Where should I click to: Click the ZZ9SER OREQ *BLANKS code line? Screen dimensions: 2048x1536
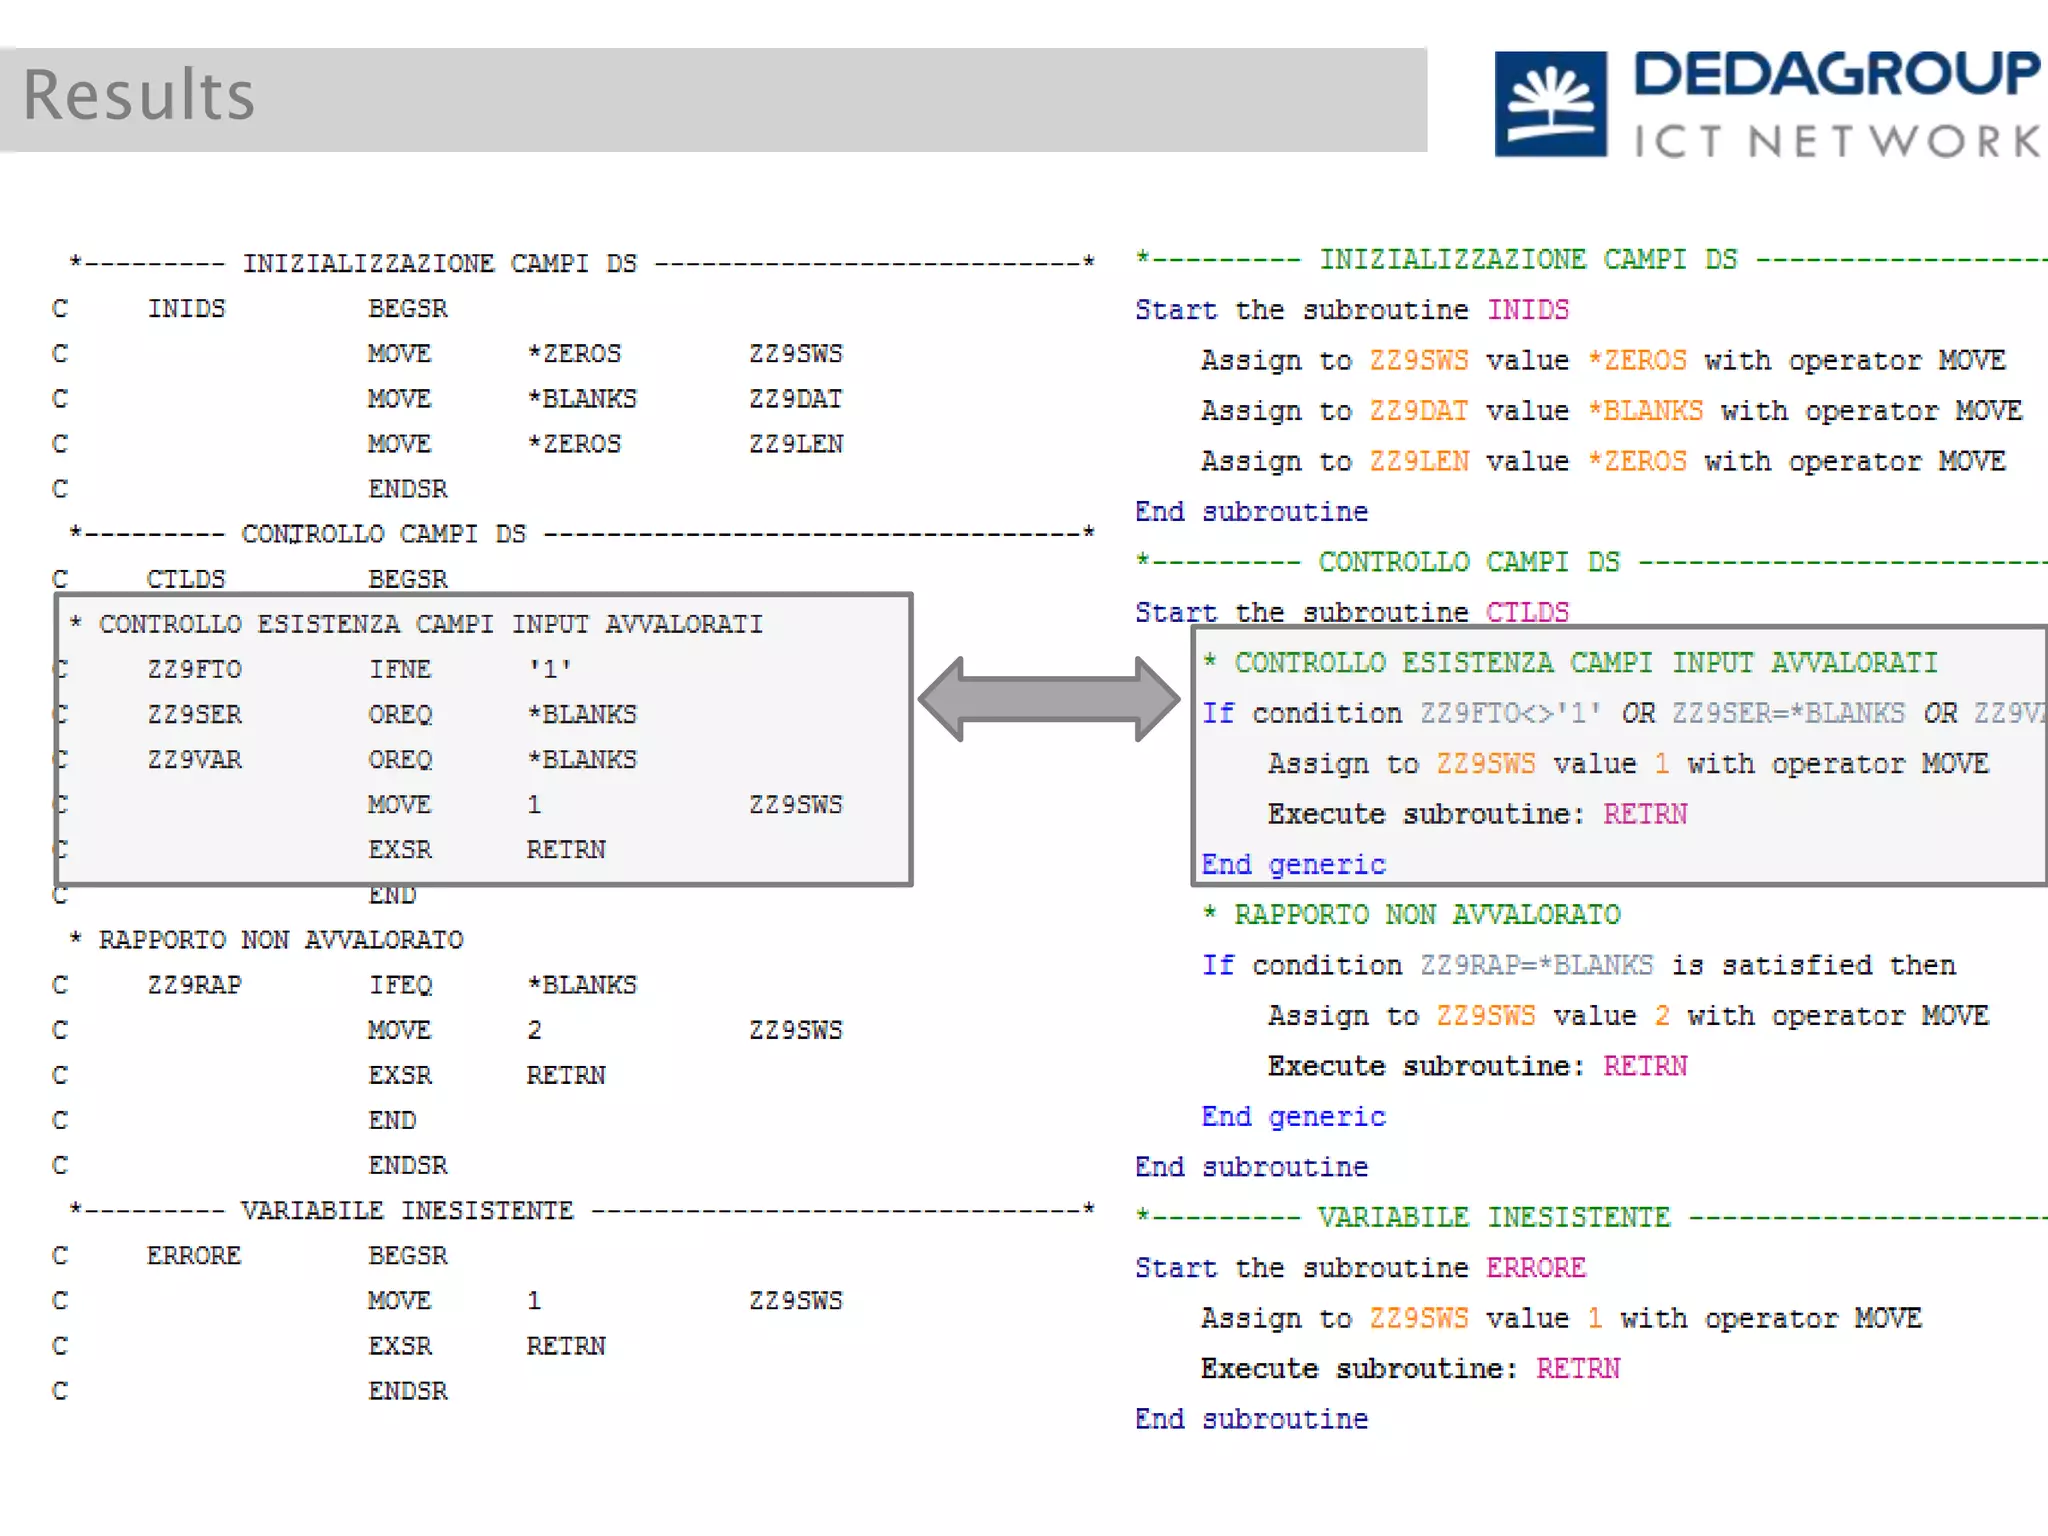tap(390, 714)
